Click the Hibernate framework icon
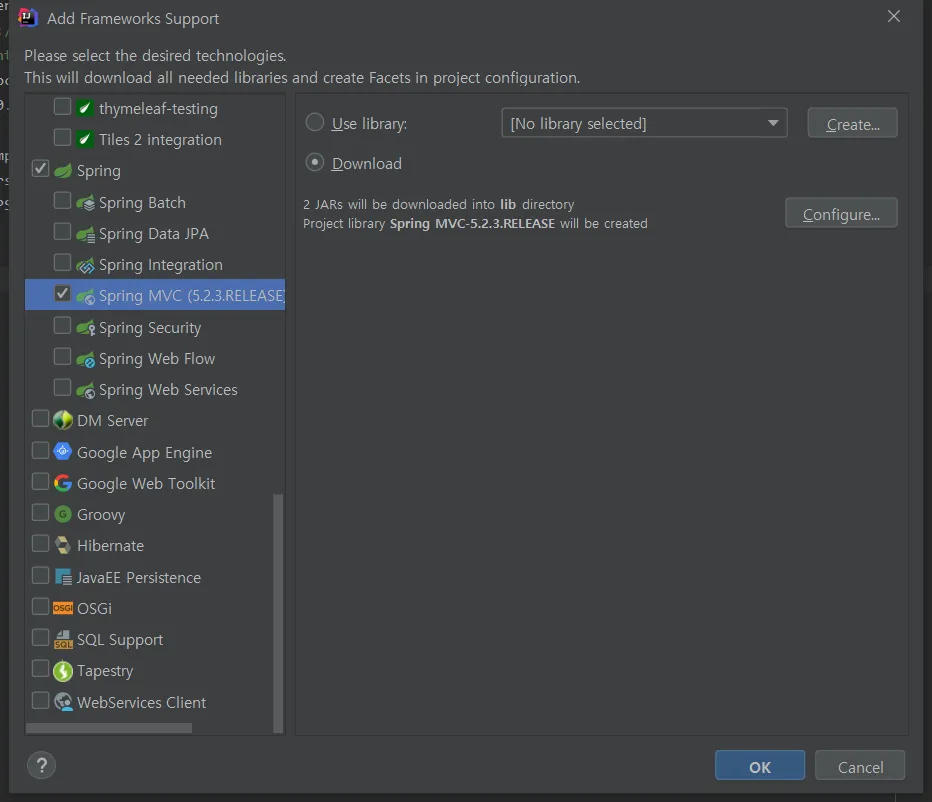This screenshot has height=802, width=932. coord(63,545)
